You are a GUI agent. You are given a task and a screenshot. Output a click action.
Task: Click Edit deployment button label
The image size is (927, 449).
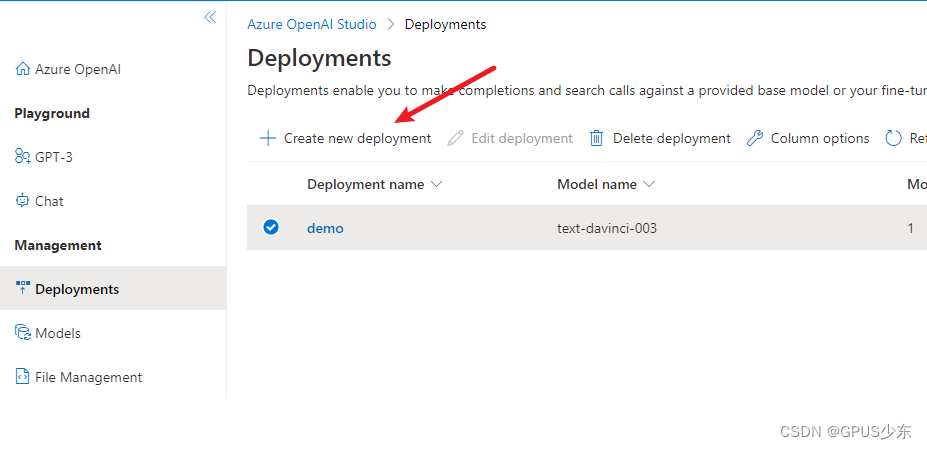point(522,138)
